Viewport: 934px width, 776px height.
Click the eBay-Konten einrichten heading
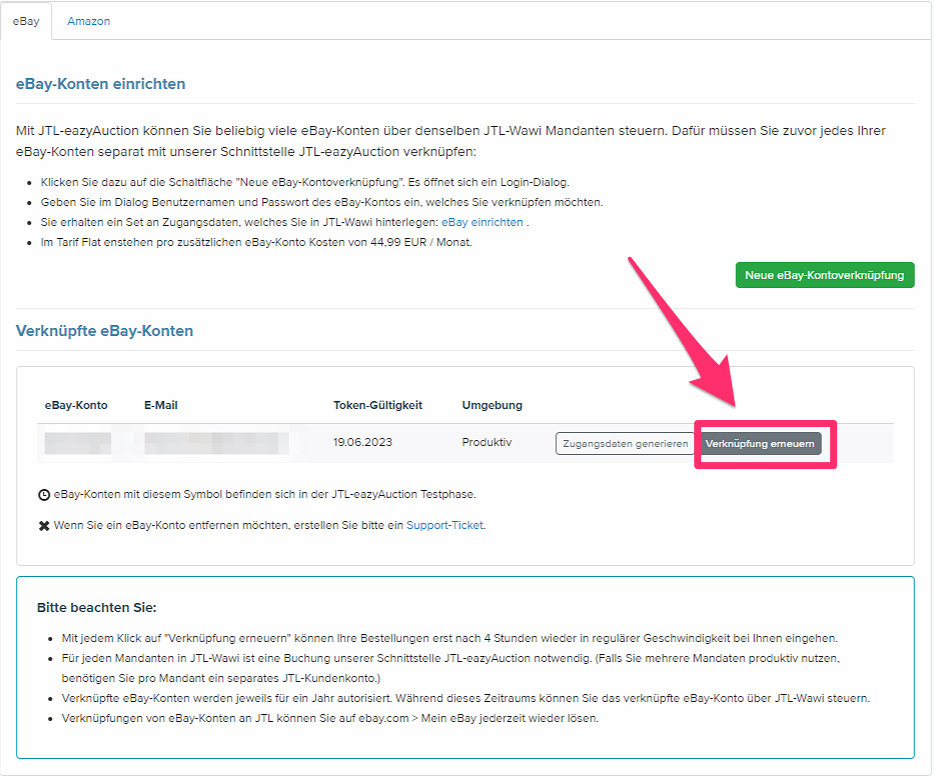click(x=101, y=84)
